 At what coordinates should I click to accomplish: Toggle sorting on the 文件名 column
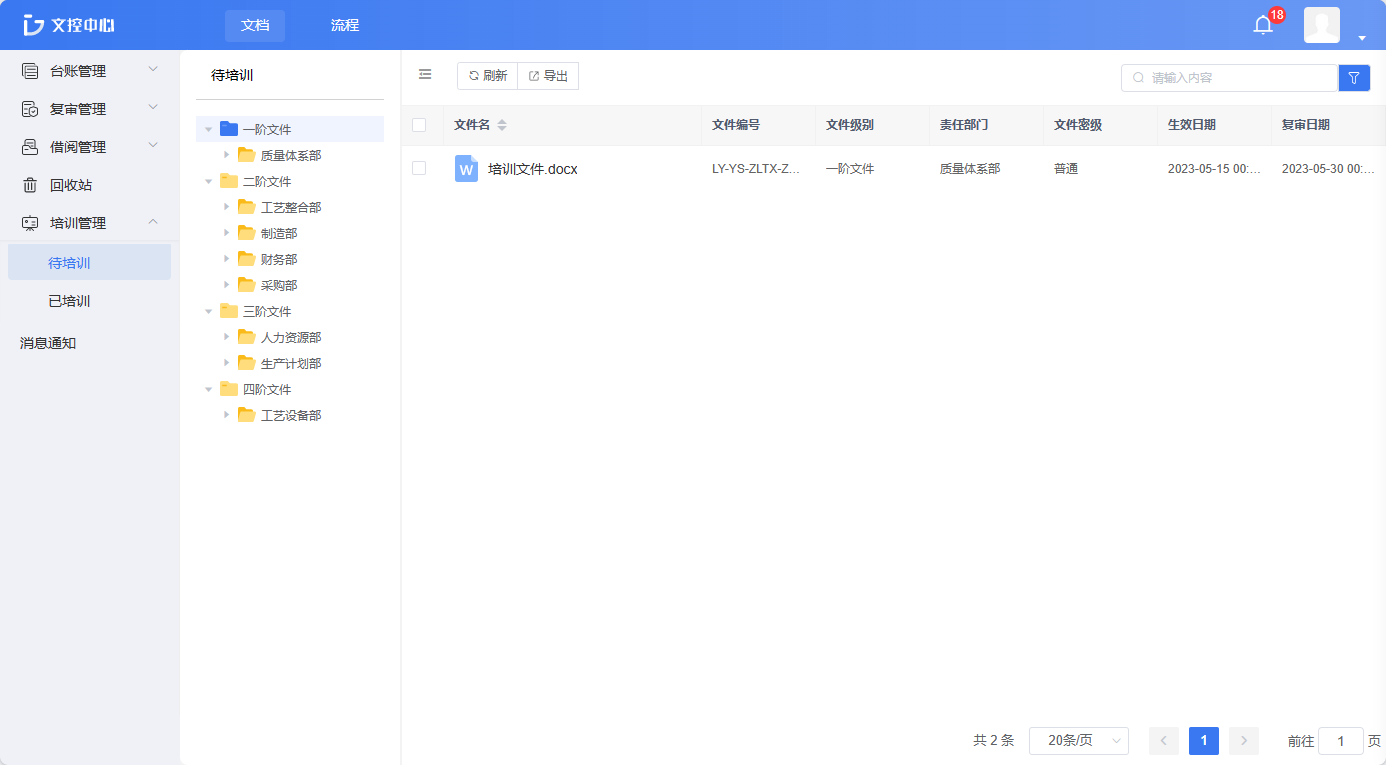click(500, 125)
